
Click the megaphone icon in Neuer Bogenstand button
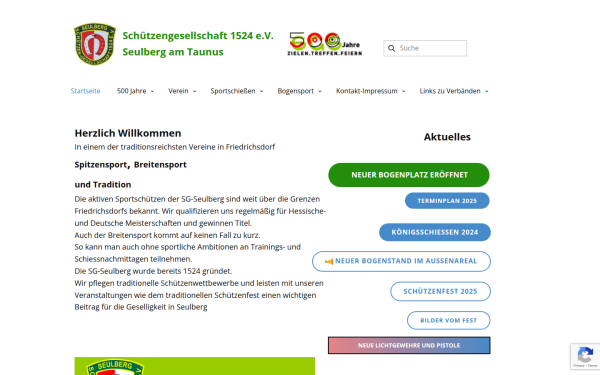tap(329, 261)
